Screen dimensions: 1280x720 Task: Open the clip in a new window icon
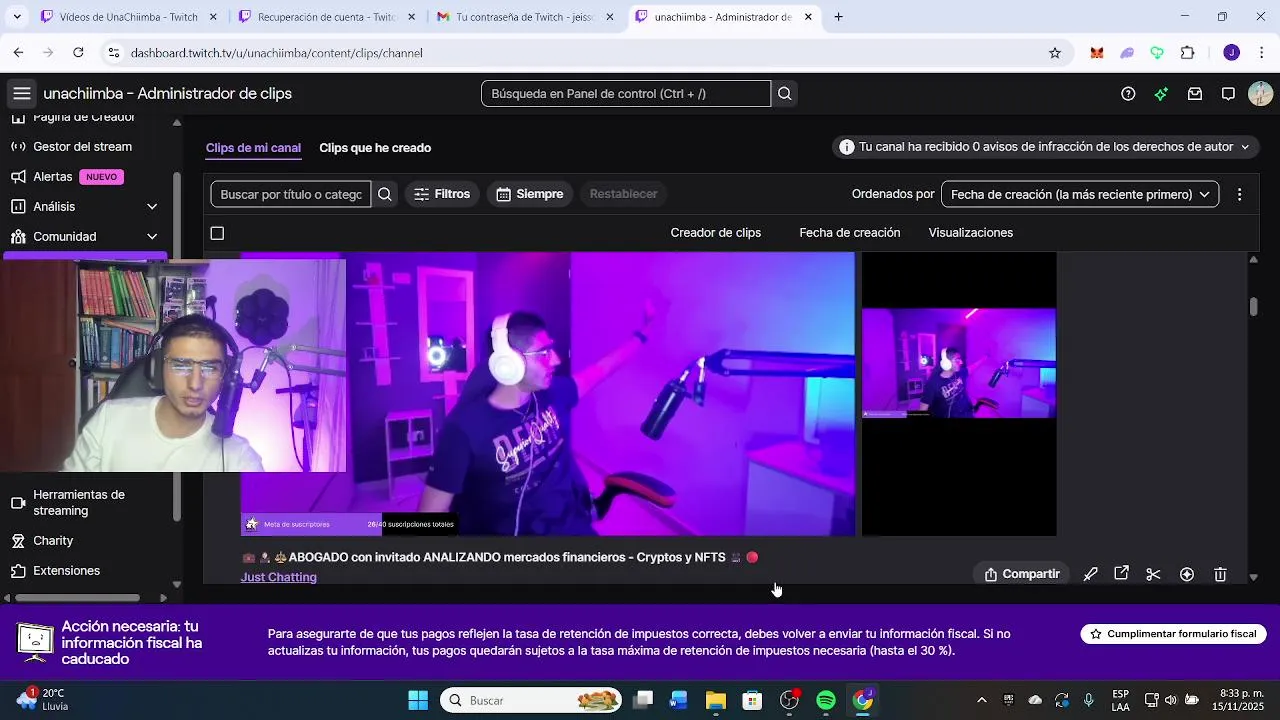click(x=1122, y=574)
